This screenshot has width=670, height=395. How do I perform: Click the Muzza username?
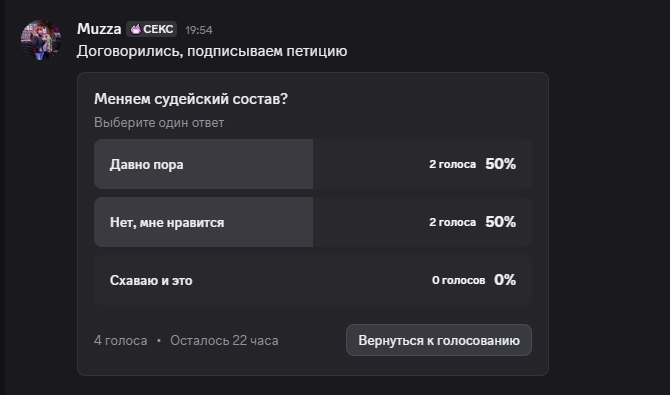(99, 29)
